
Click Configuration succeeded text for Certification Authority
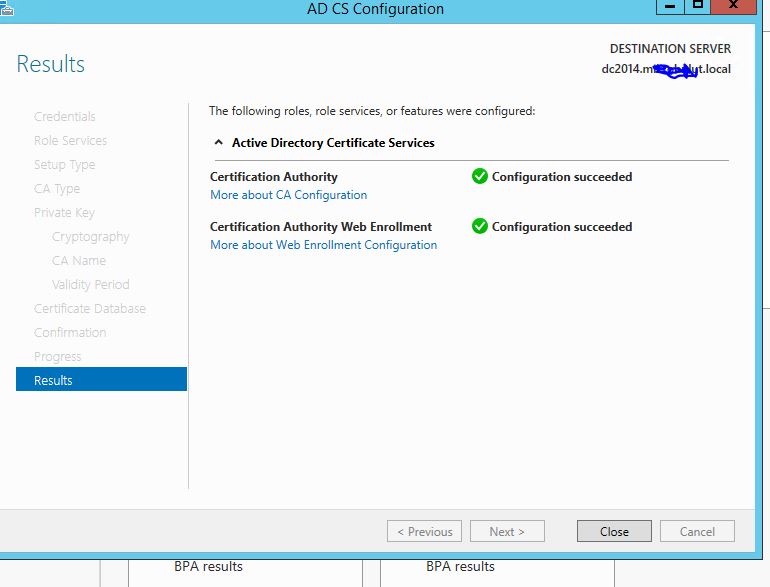click(562, 177)
